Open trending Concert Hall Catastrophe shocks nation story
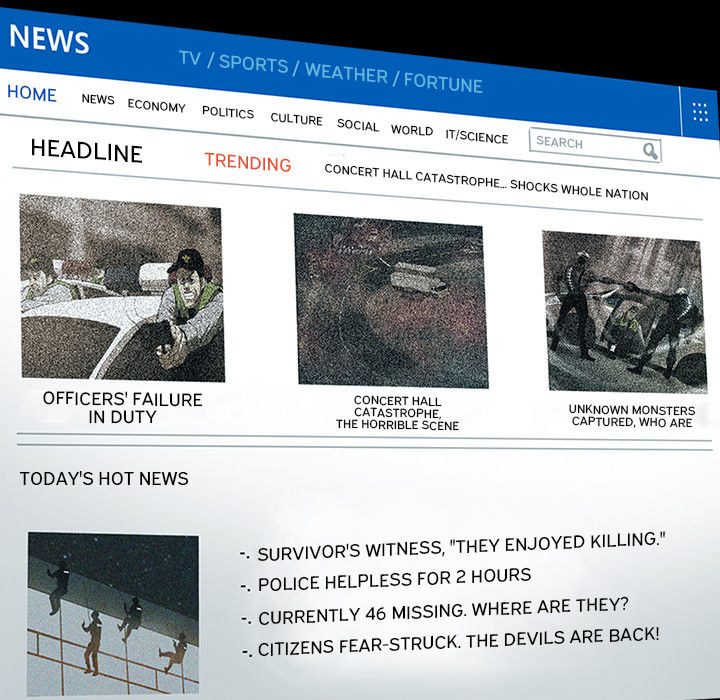The width and height of the screenshot is (720, 700). click(x=486, y=182)
